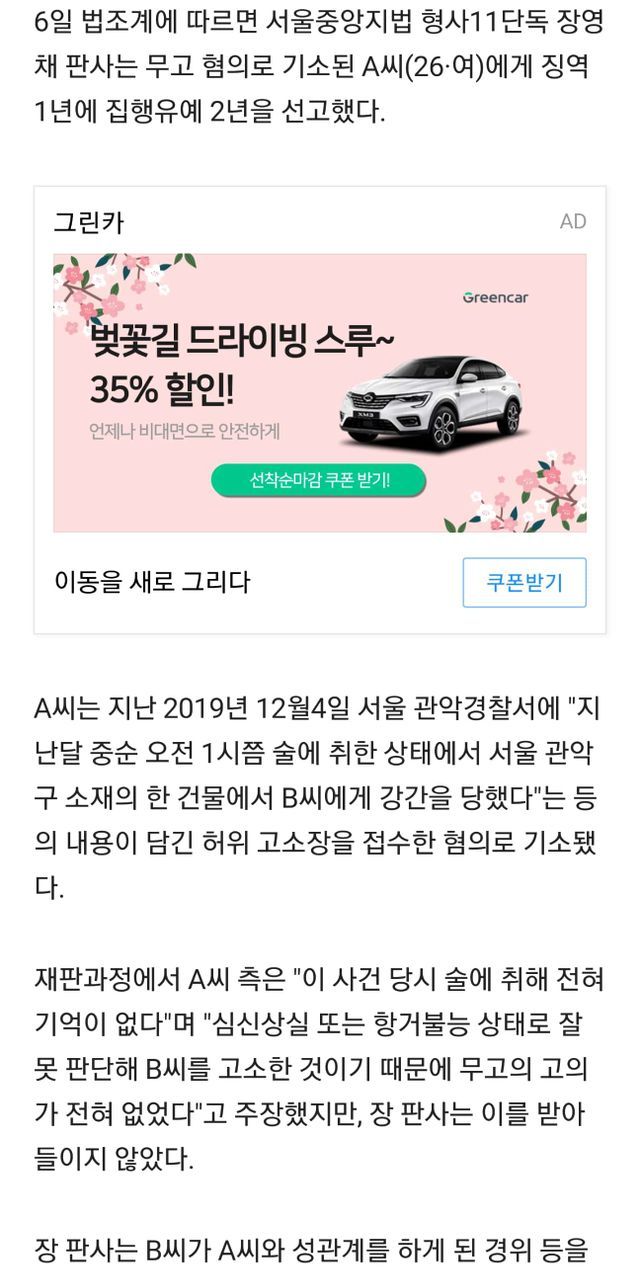Click the 언제나 비대면으로 안전하게 subtitle

pos(185,432)
